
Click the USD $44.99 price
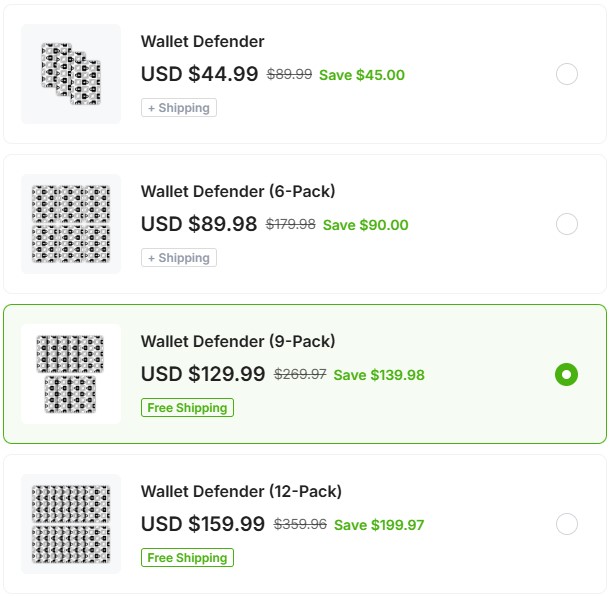[199, 74]
